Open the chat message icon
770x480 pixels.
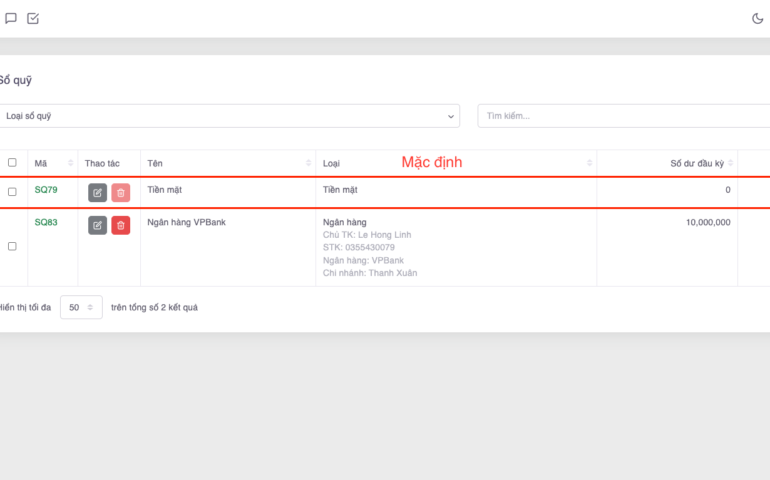pyautogui.click(x=11, y=18)
